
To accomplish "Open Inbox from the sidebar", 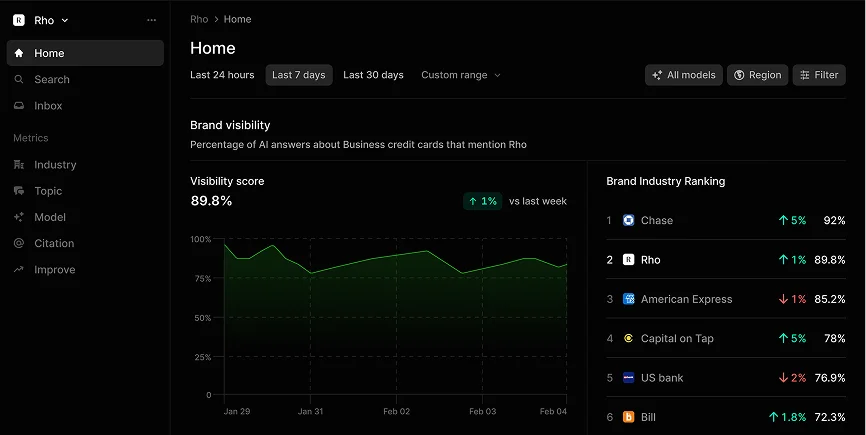I will [x=47, y=106].
